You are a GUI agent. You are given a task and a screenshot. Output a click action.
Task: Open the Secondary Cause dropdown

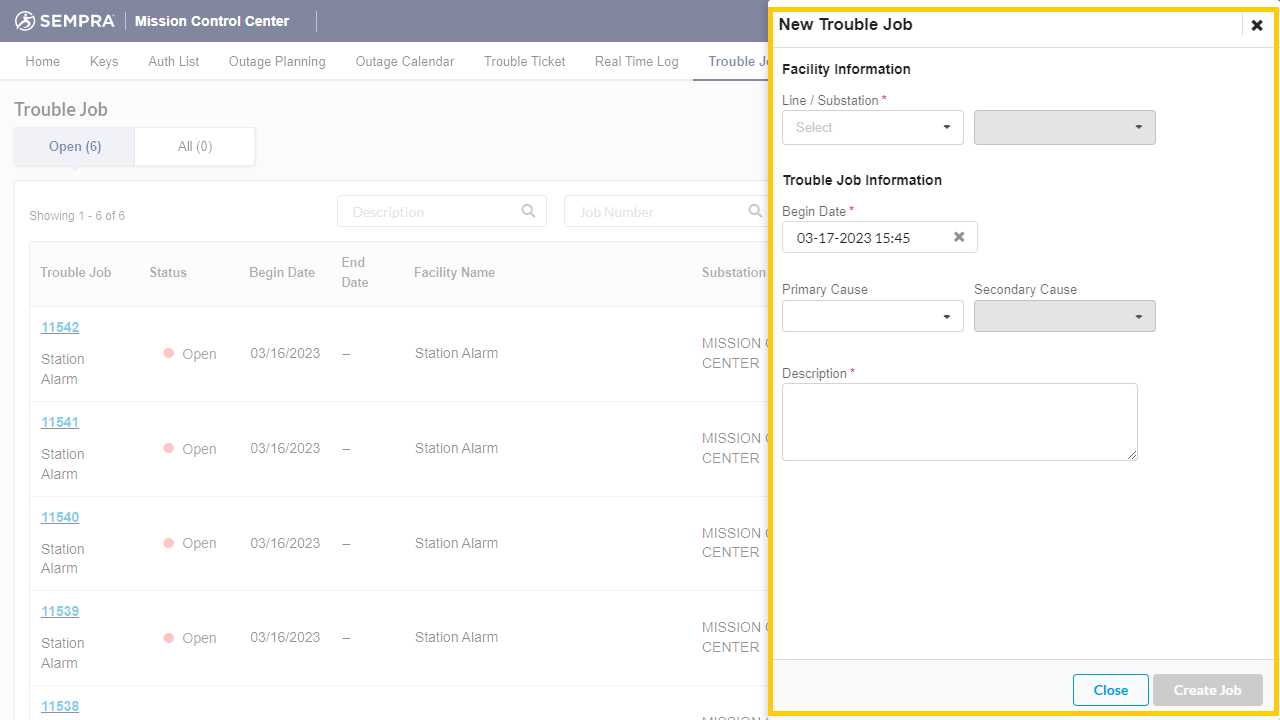click(1064, 316)
